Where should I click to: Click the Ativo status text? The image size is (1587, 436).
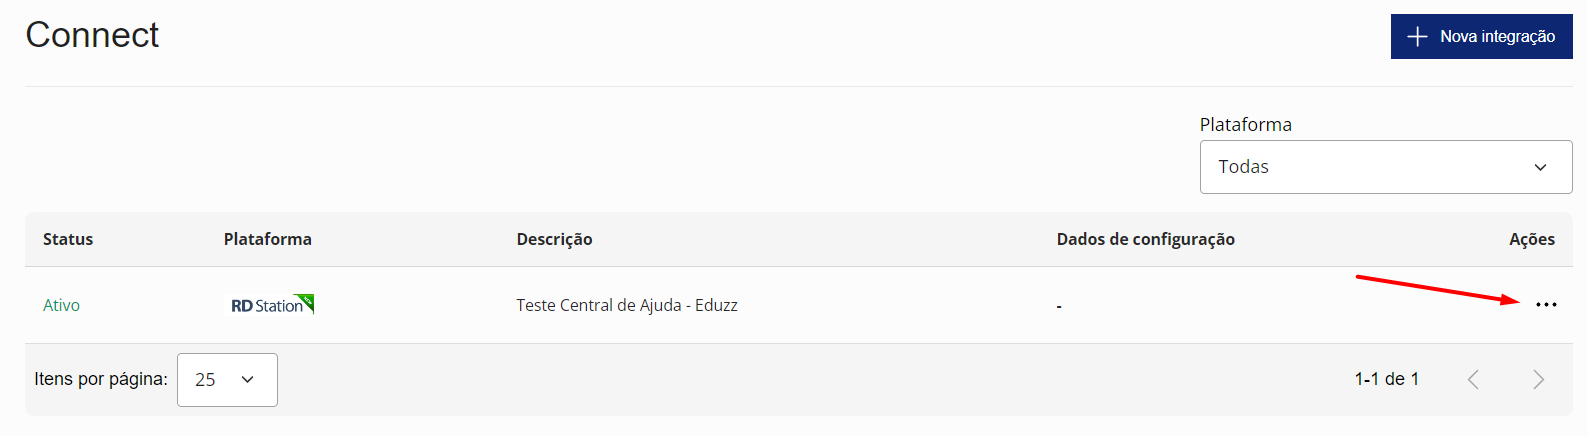click(61, 305)
